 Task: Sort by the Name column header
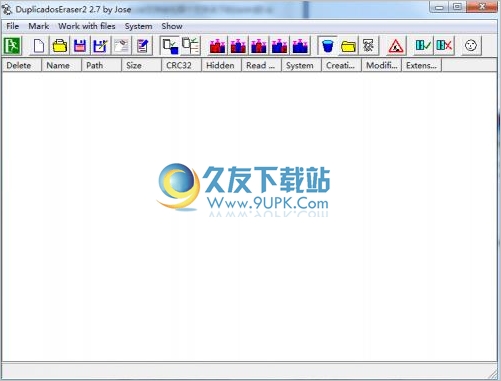pos(62,65)
